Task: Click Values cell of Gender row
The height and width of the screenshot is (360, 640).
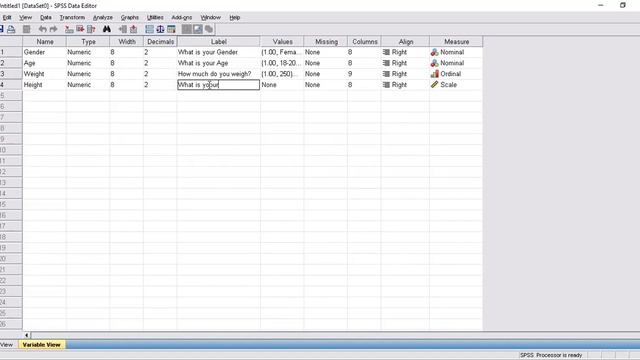Action: click(x=282, y=52)
